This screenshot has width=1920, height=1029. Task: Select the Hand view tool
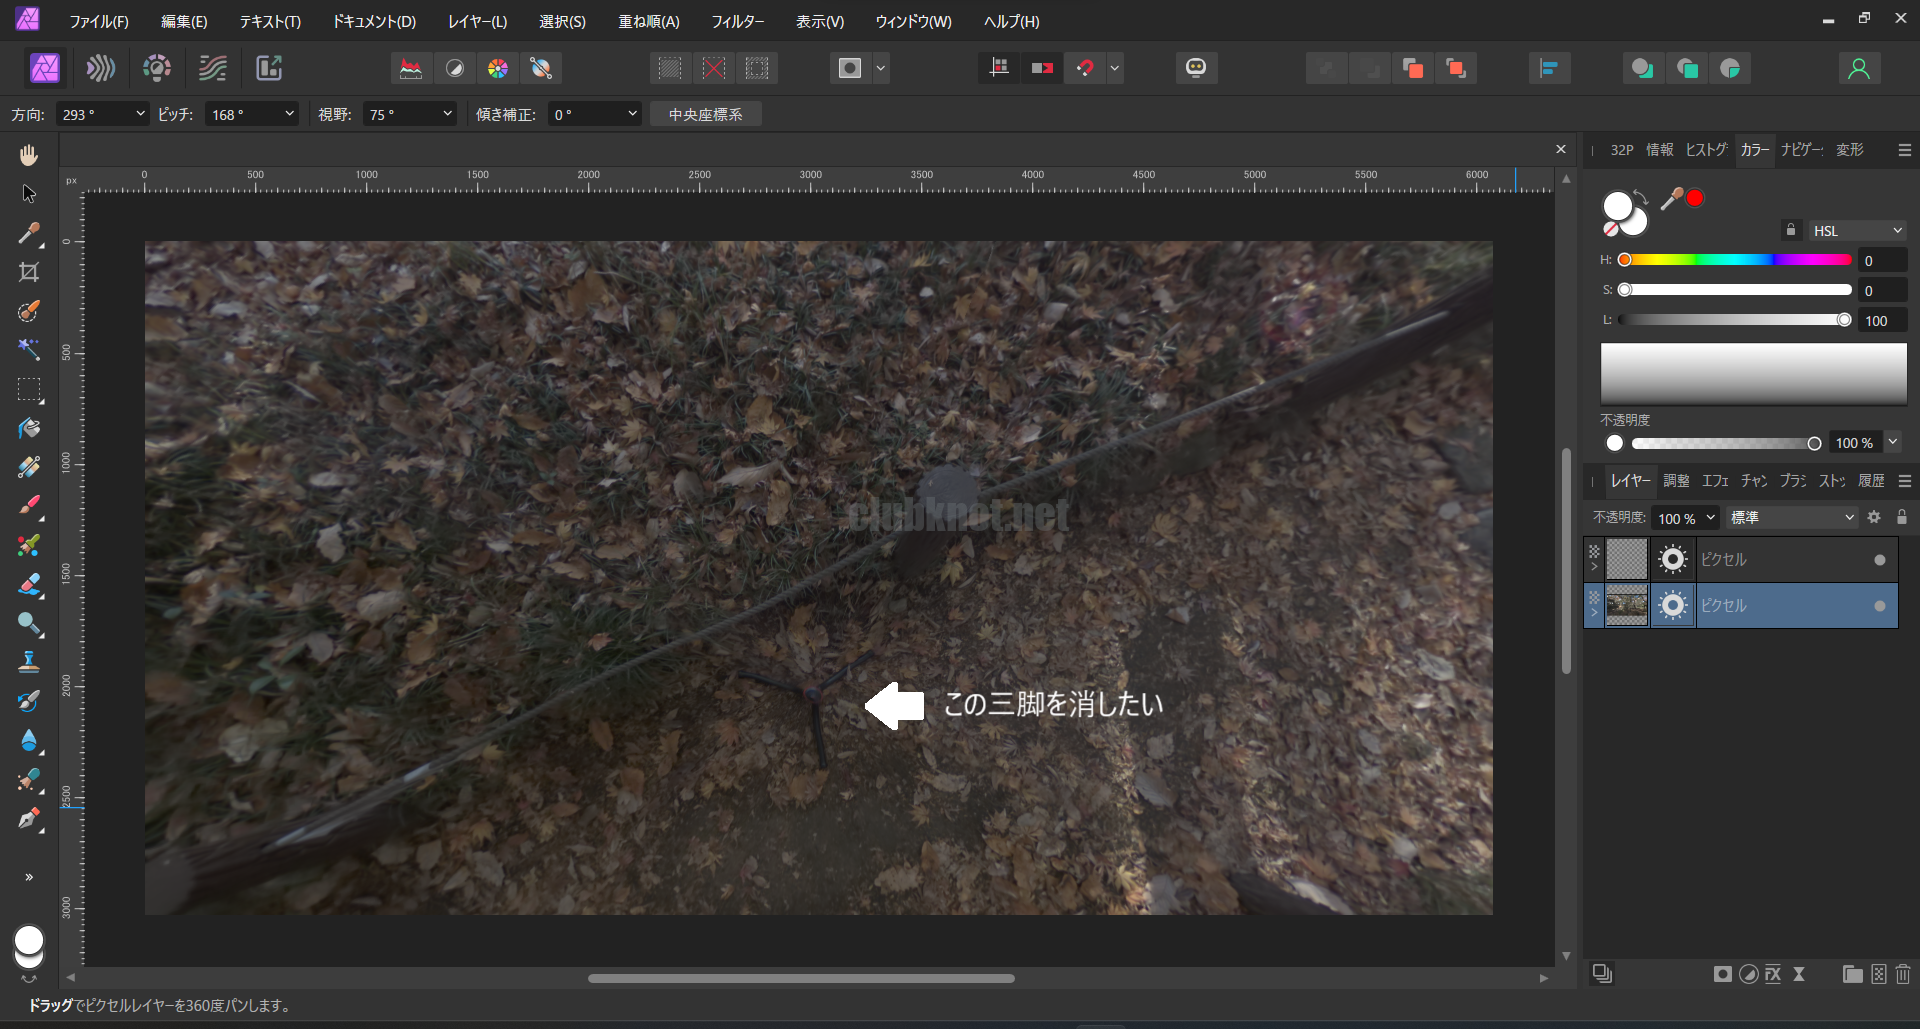(x=29, y=155)
